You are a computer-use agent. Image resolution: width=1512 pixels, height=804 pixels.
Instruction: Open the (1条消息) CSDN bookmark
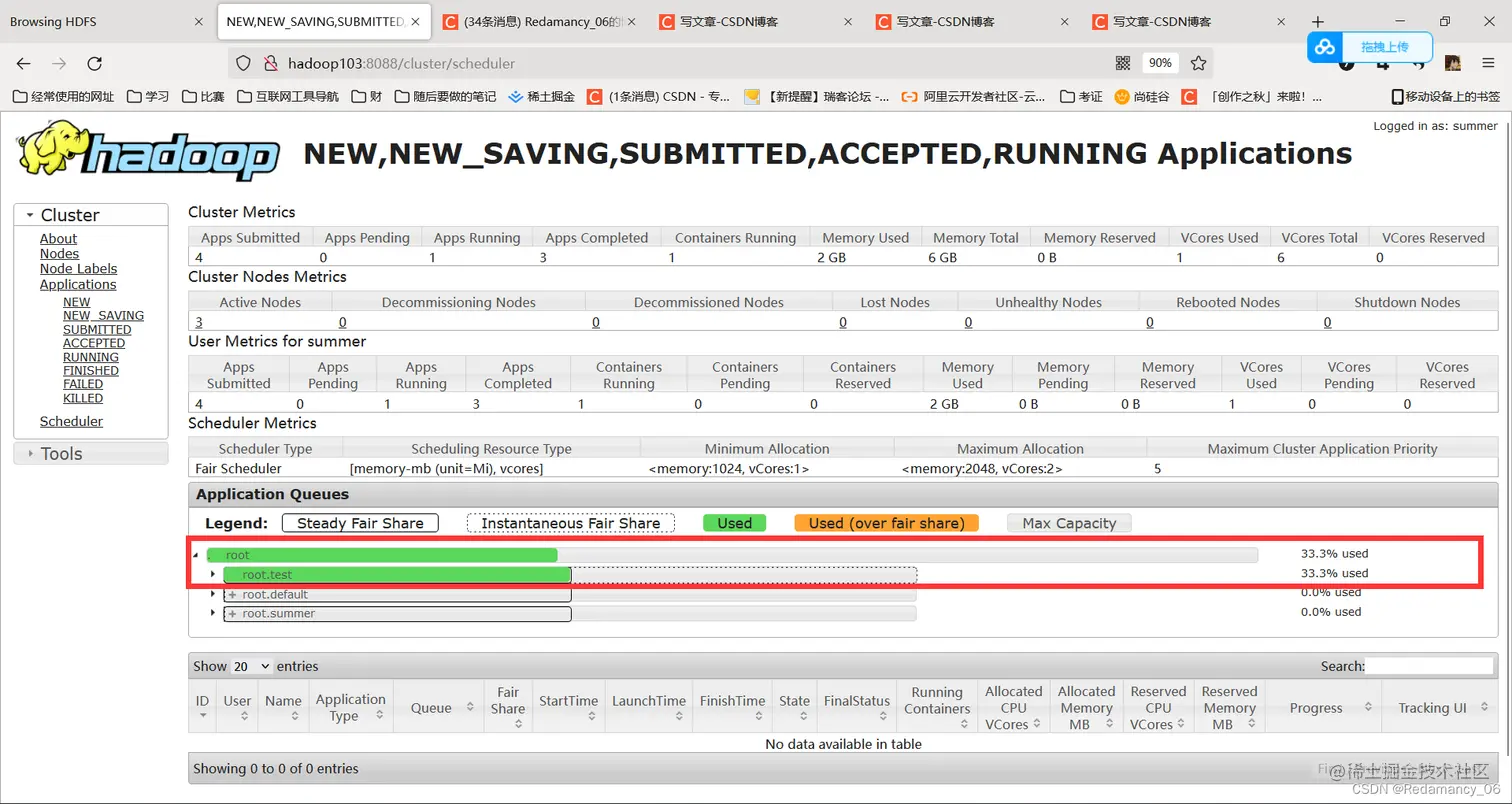[x=659, y=97]
